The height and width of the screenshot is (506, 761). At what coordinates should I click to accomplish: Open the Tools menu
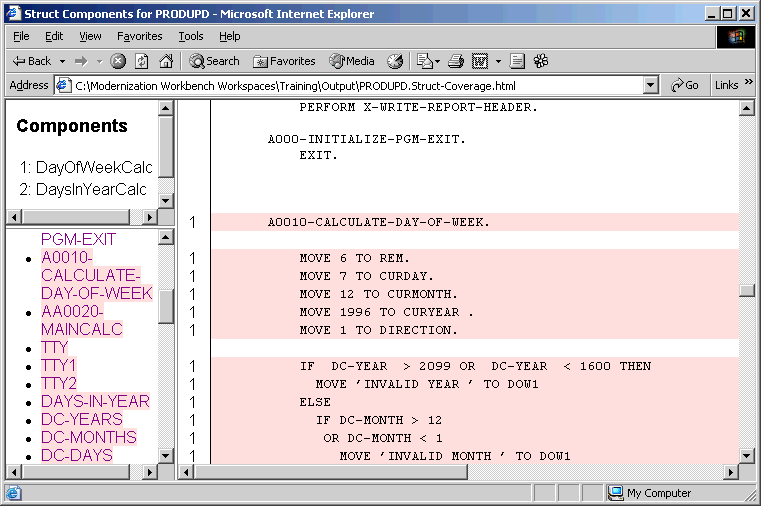coord(191,36)
